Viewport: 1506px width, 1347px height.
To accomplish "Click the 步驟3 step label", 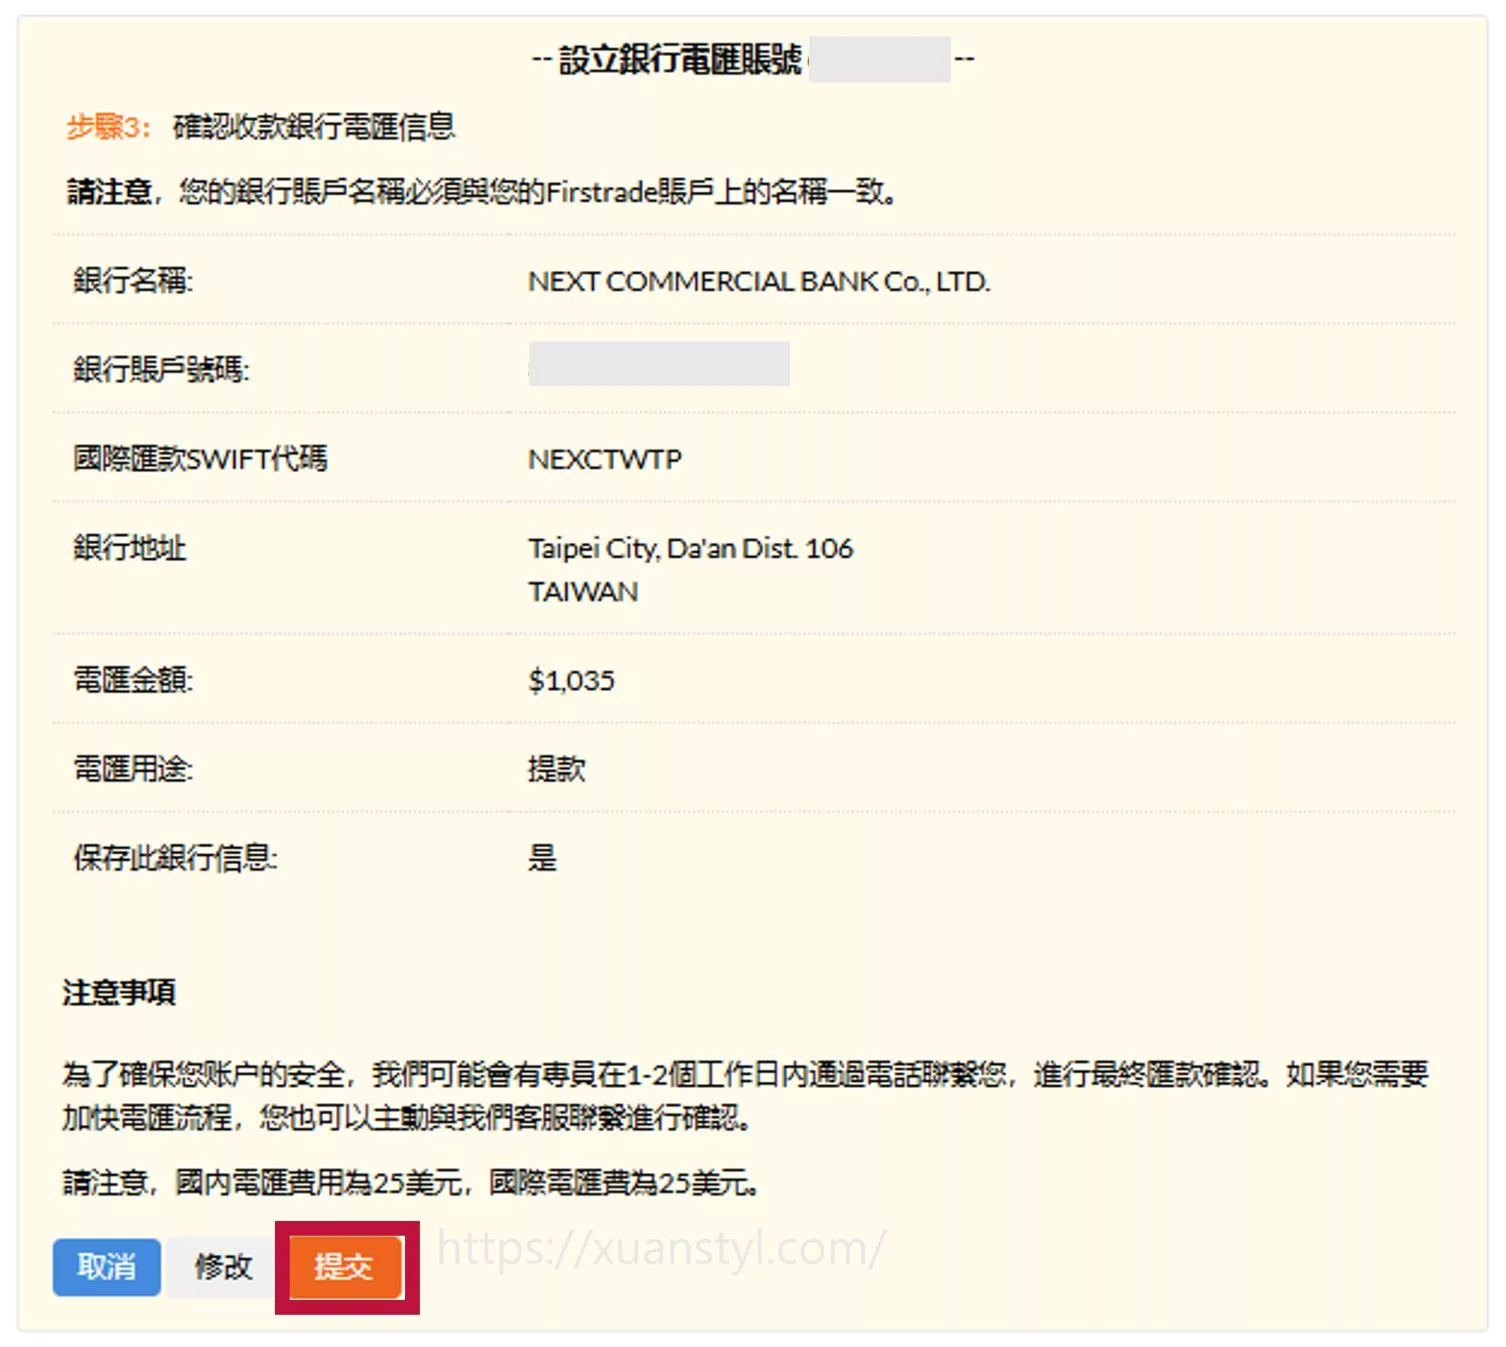I will point(108,127).
